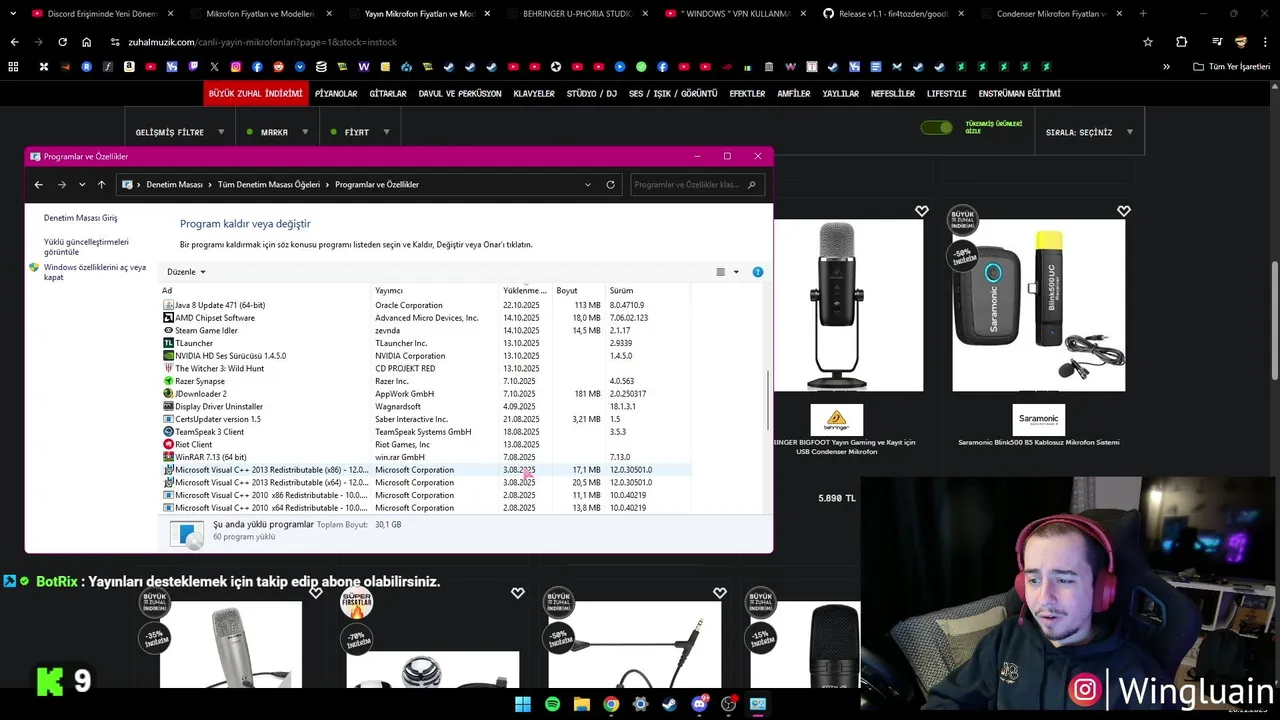Launch File Explorer from the taskbar

[581, 704]
